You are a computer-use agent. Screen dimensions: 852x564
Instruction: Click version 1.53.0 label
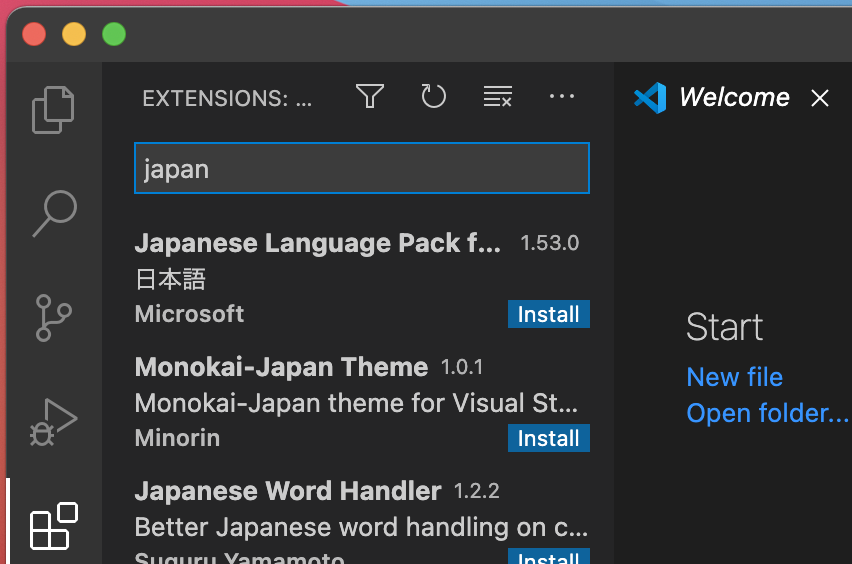tap(549, 243)
